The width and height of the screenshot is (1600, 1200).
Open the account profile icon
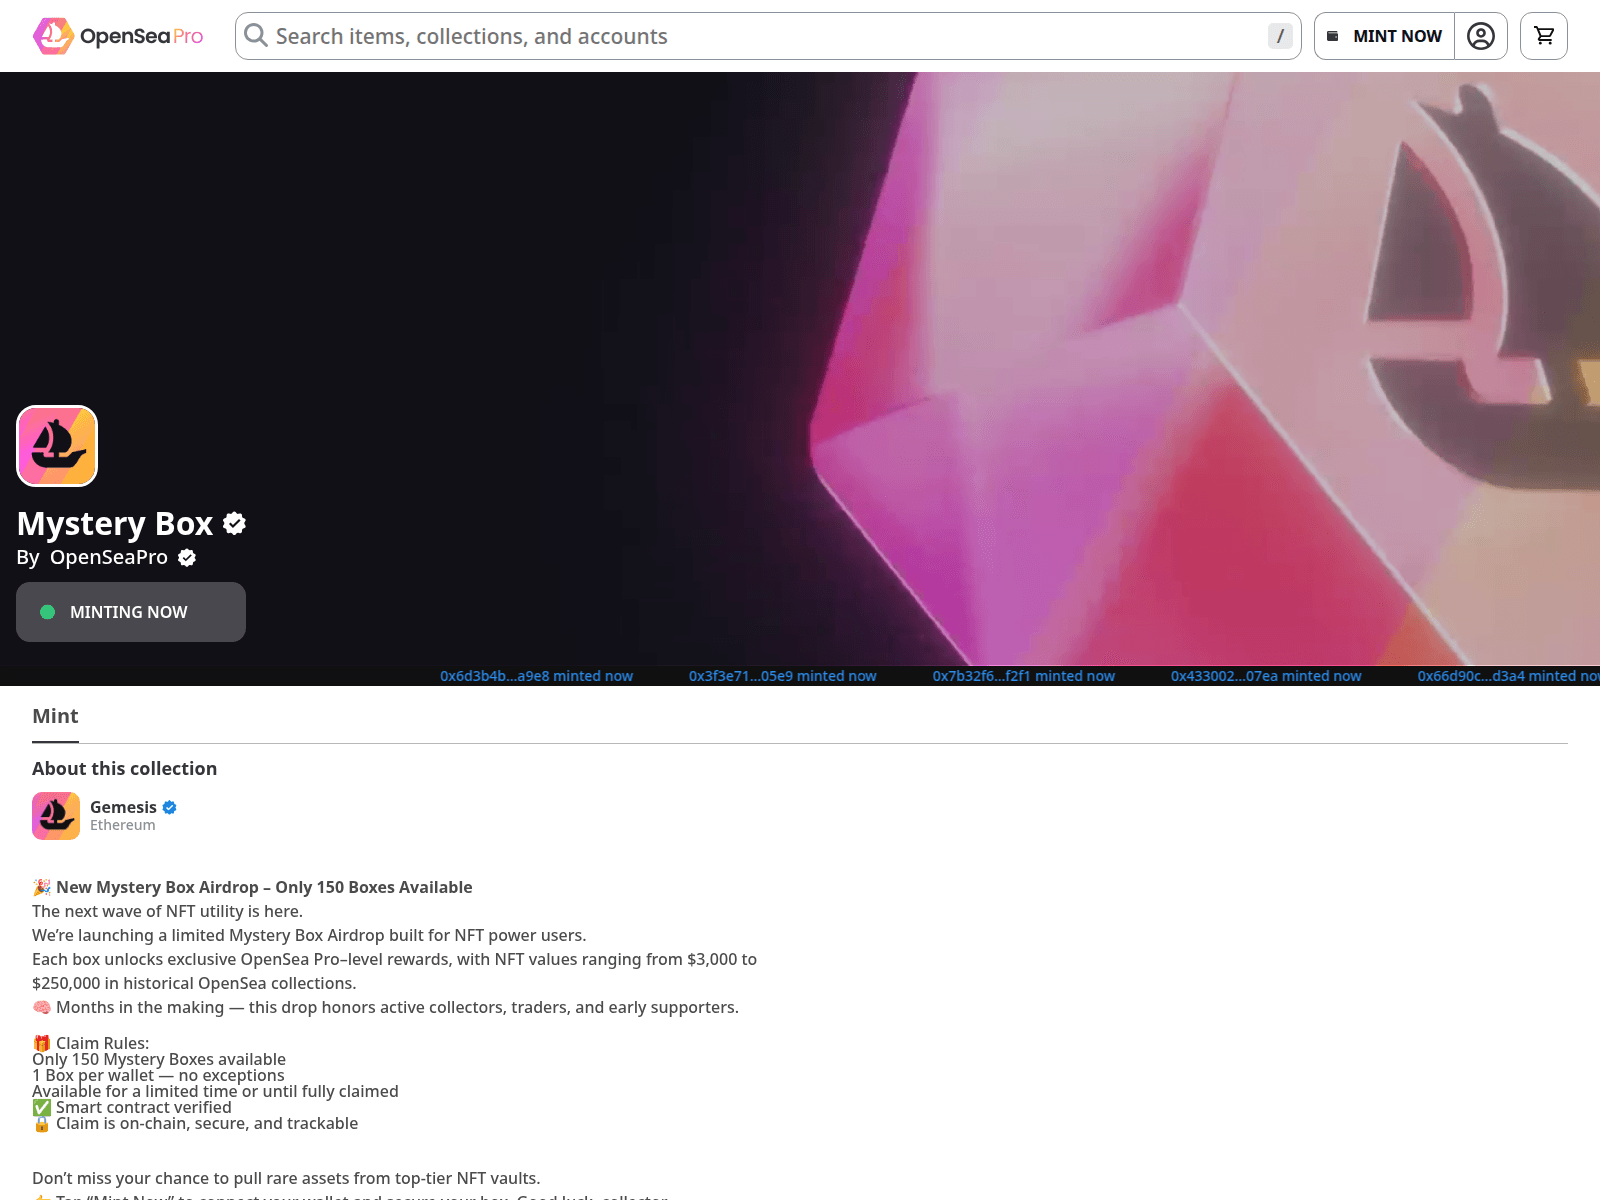coord(1481,36)
